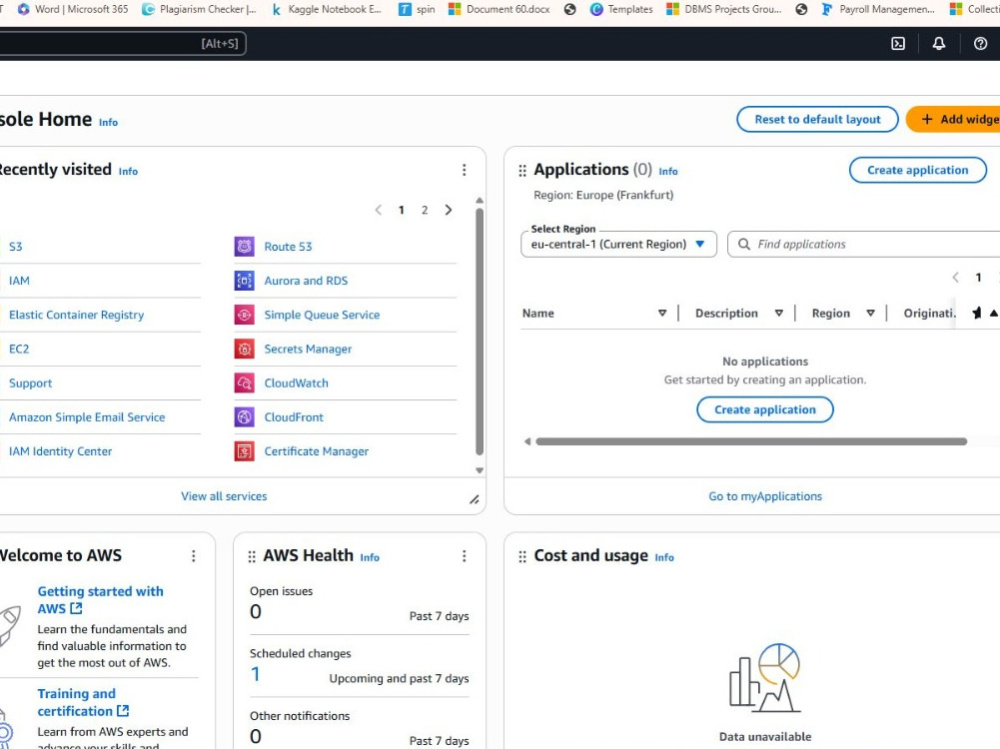
Task: Click the Info link beside Cost and usage
Action: (665, 558)
